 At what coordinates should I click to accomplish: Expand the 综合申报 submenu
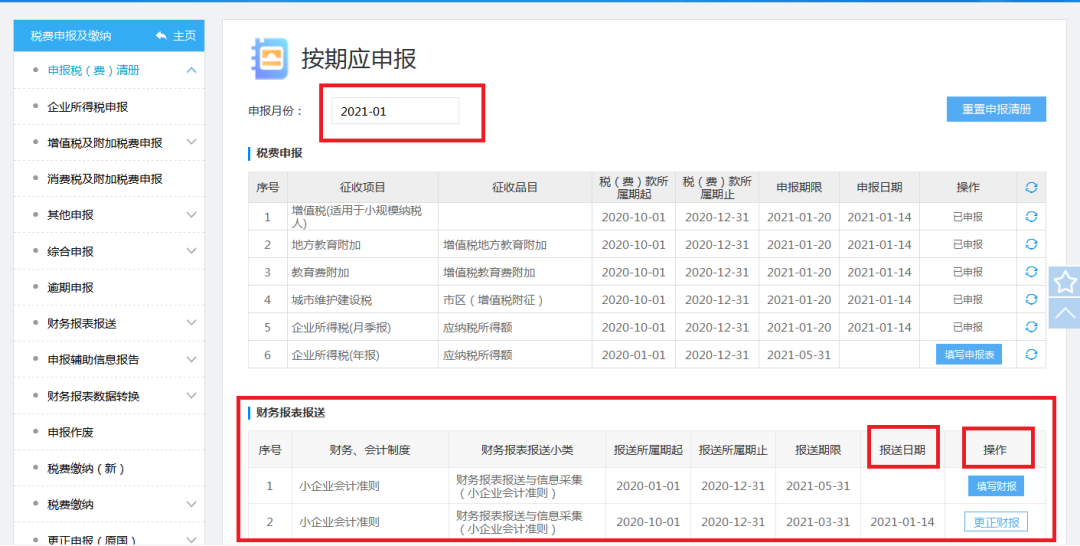(x=191, y=251)
